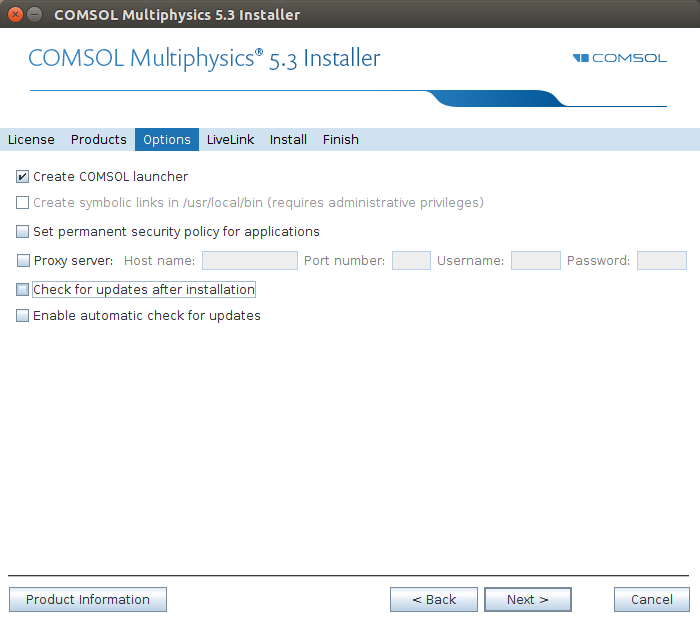
Task: Proceed with the Next button
Action: (x=527, y=600)
